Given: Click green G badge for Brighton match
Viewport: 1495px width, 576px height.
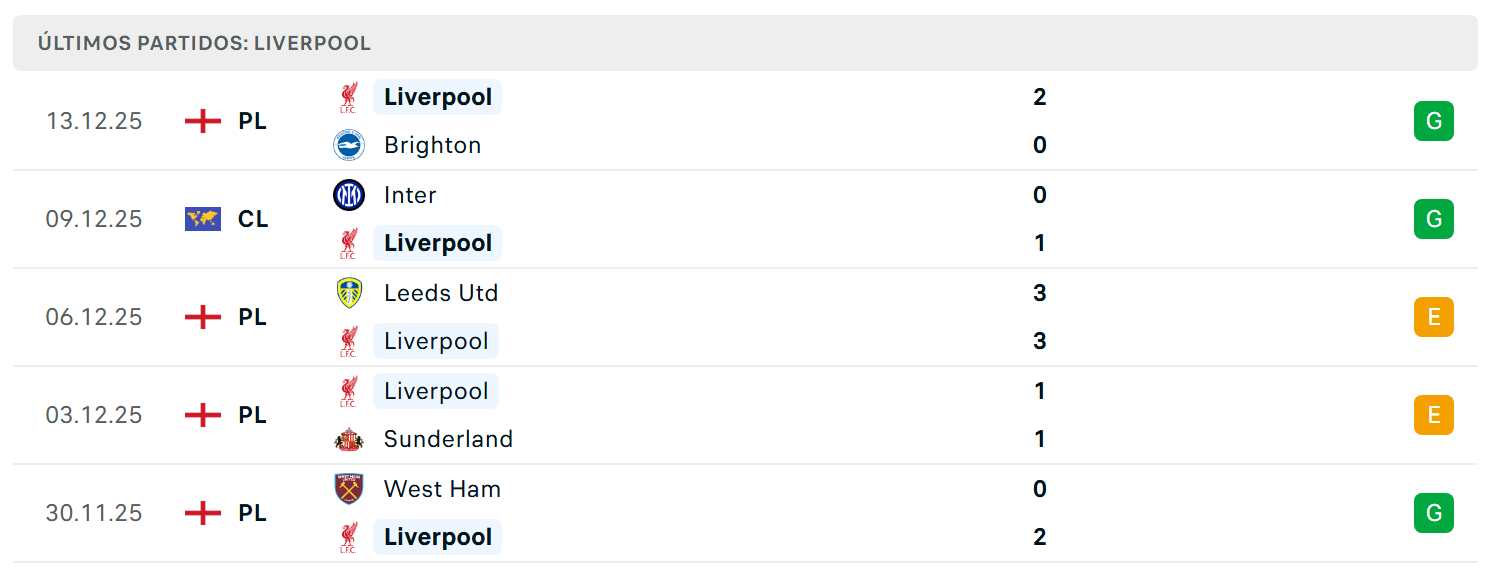Looking at the screenshot, I should click(x=1433, y=121).
